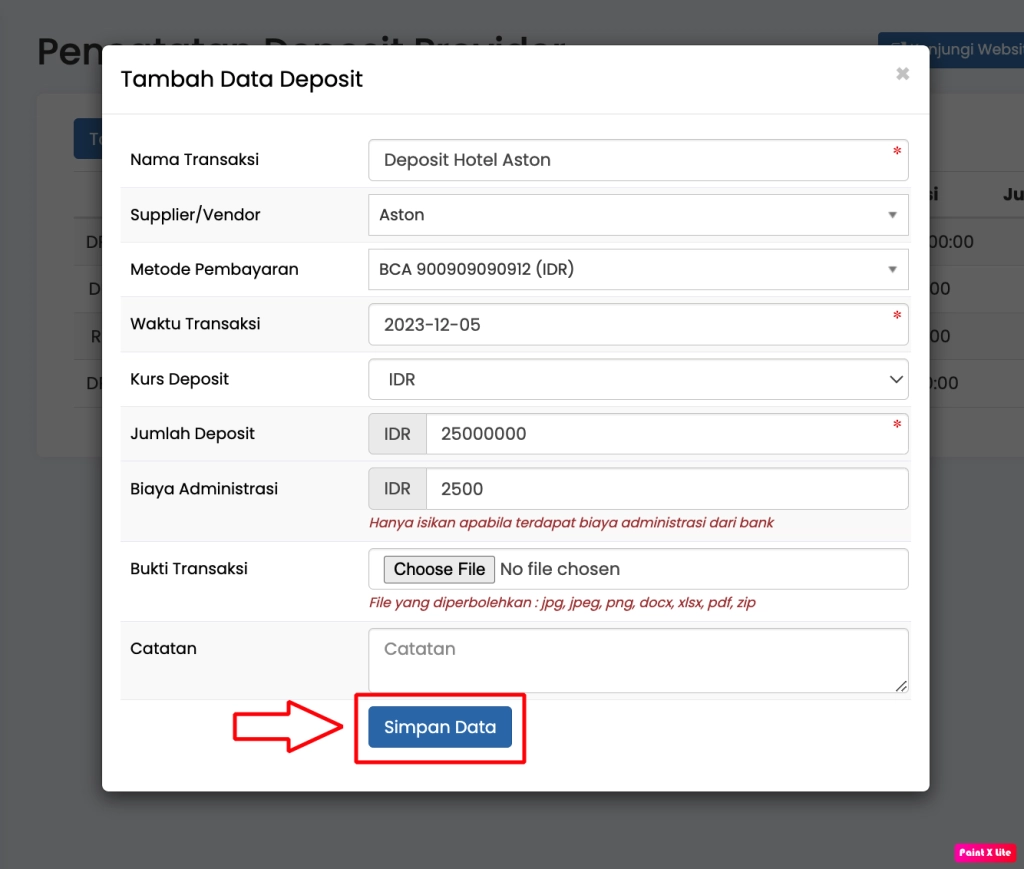Open the Kurs Deposit currency selector

click(637, 380)
